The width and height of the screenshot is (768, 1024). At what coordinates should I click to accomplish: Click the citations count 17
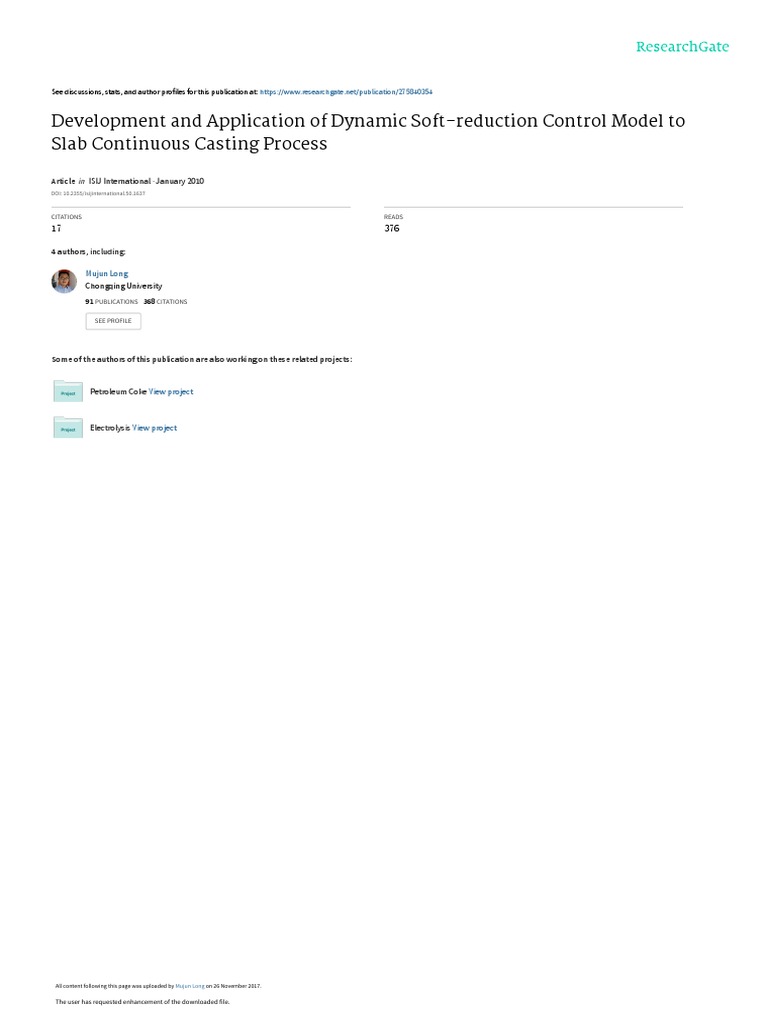(x=56, y=229)
